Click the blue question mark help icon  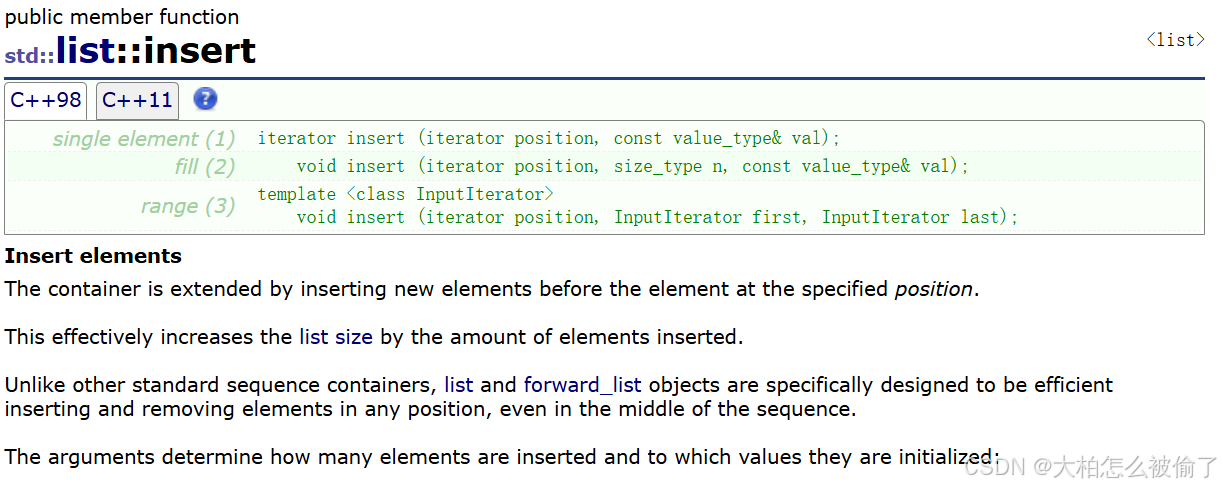pos(205,99)
